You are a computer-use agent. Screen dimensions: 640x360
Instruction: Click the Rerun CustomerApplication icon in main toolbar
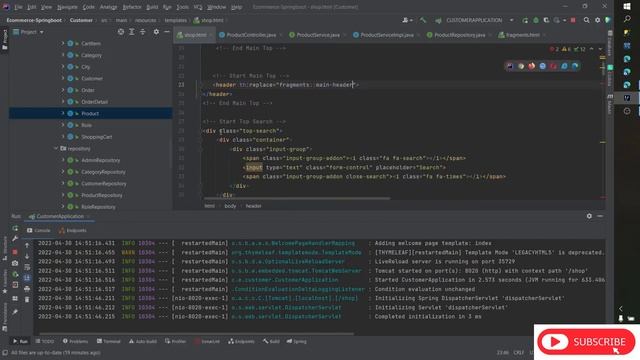pos(525,20)
